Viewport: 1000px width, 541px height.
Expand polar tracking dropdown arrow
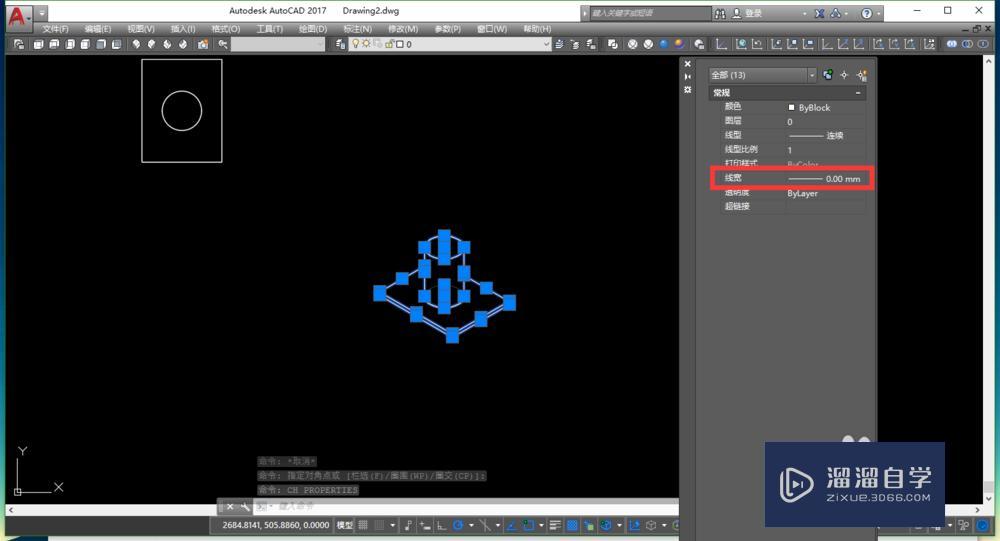tap(471, 525)
